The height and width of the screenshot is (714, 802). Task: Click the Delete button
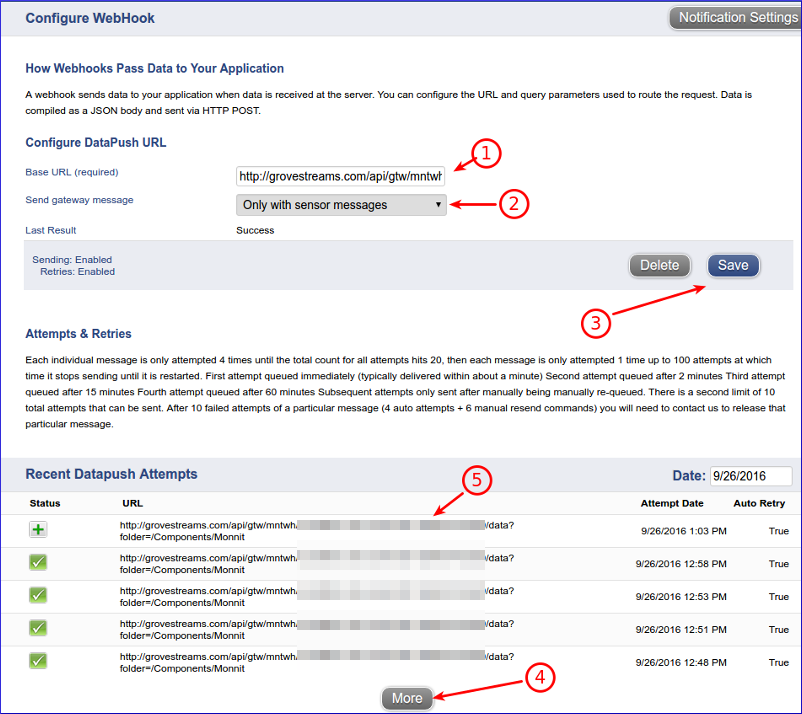click(659, 265)
